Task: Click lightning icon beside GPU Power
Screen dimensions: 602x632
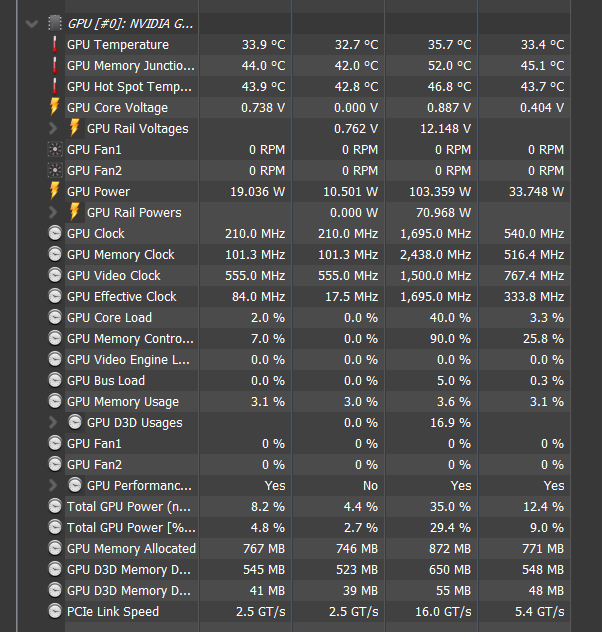Action: click(x=54, y=191)
